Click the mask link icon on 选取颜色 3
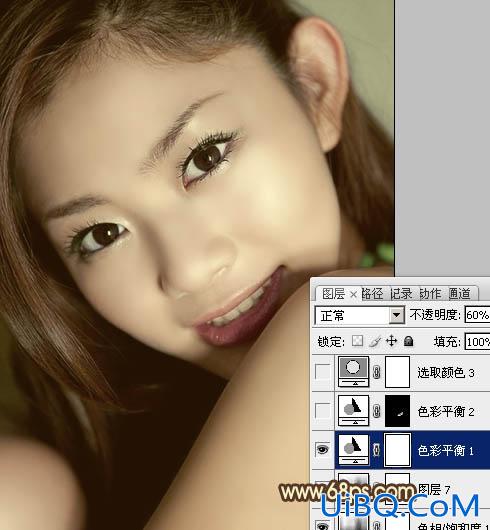This screenshot has width=490, height=530. coord(377,372)
